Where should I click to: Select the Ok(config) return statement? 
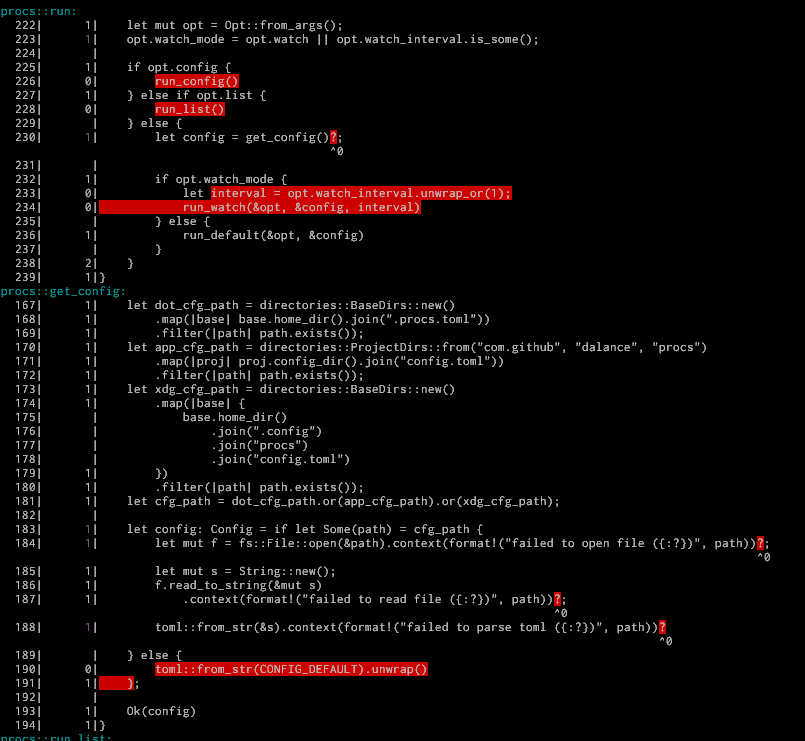160,711
